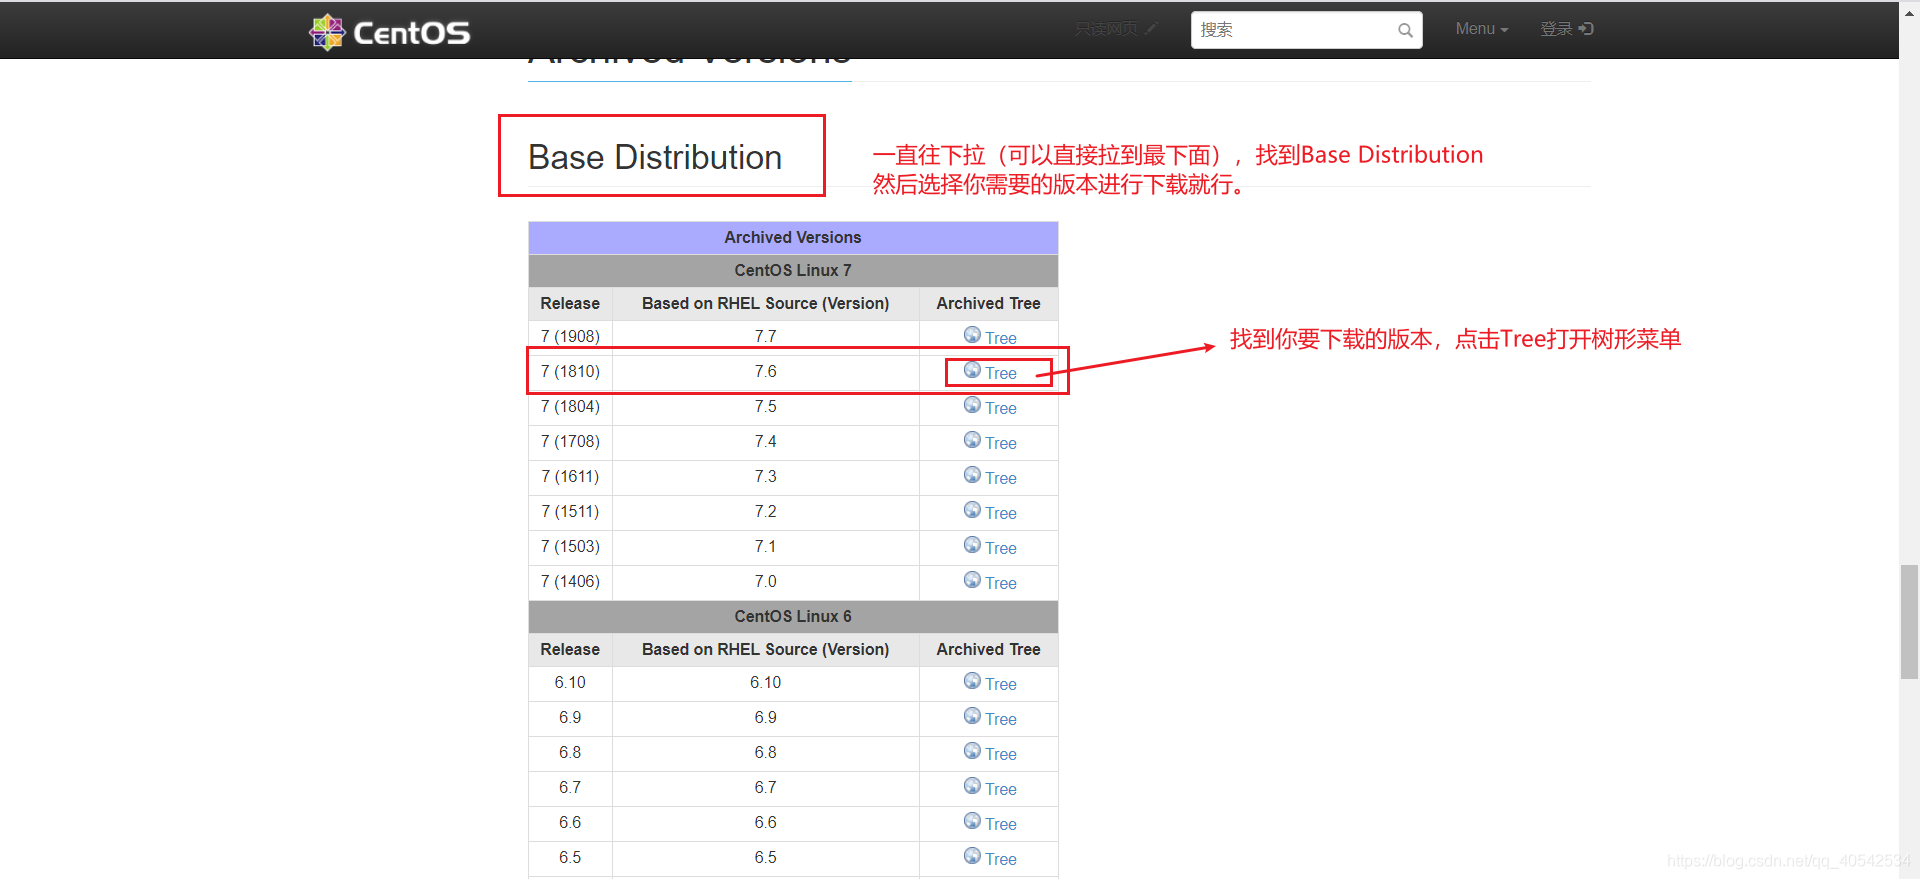Click the page vertical scrollbar thumb

(x=1909, y=622)
